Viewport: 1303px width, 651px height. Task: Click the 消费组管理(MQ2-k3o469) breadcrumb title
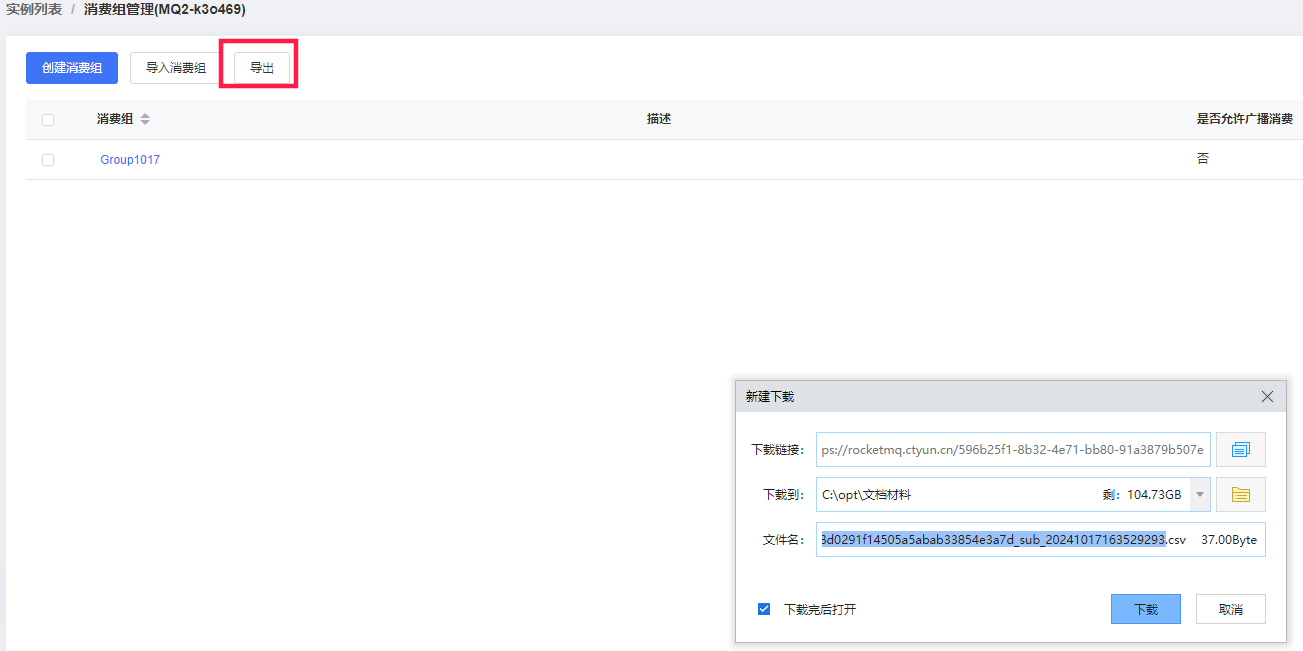click(165, 9)
